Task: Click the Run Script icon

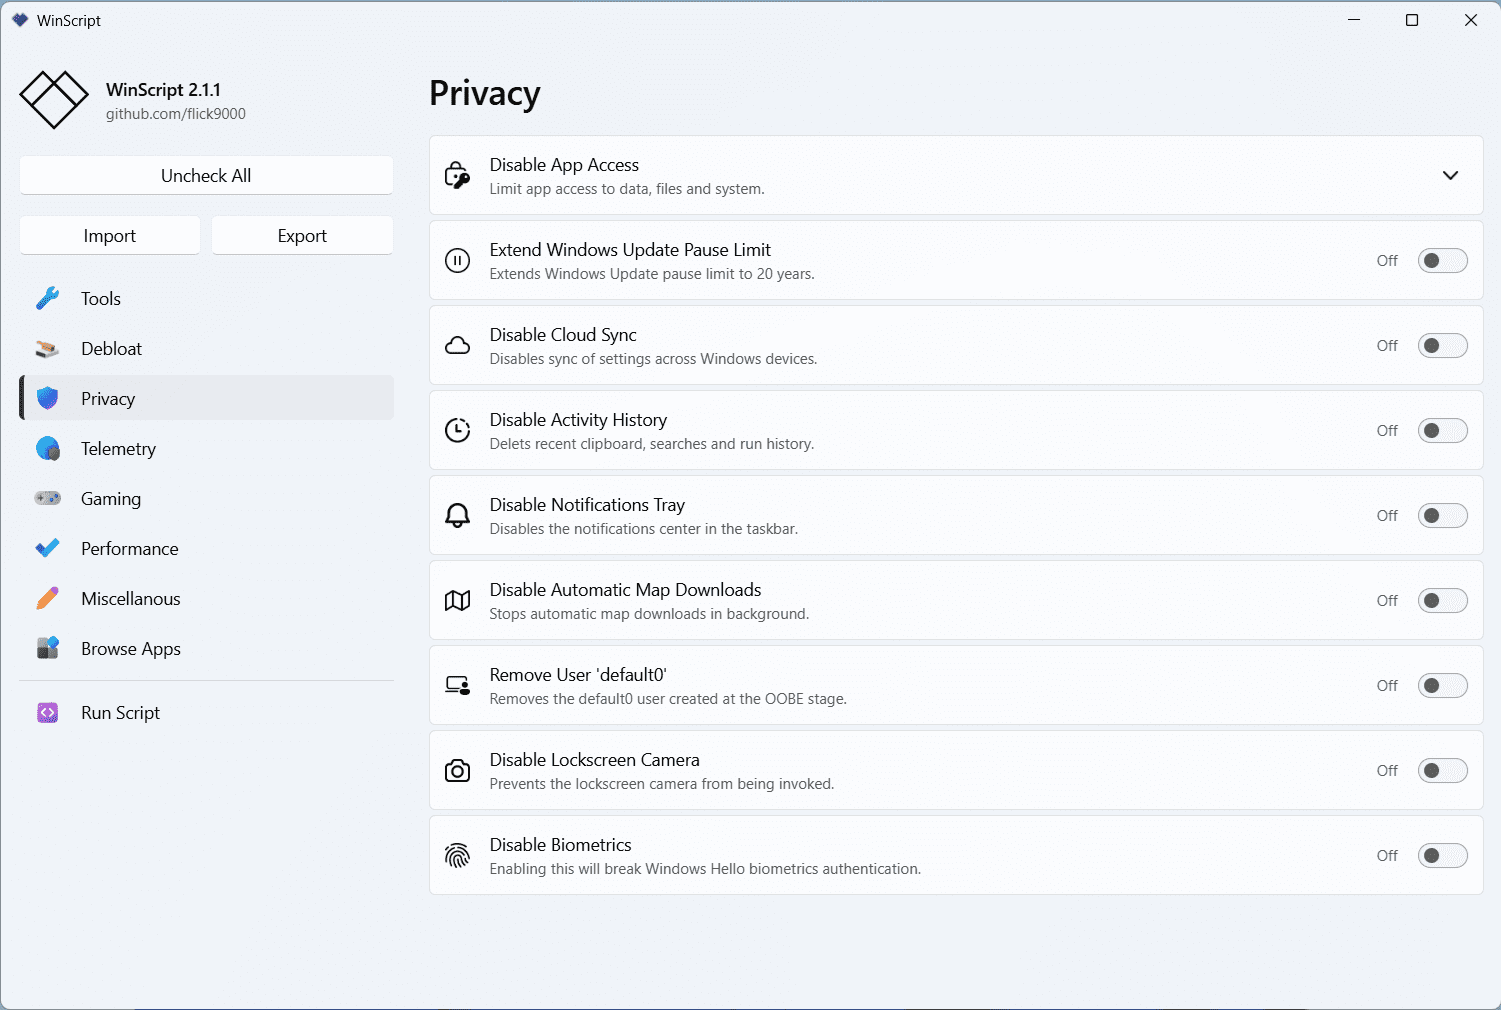Action: (x=47, y=713)
